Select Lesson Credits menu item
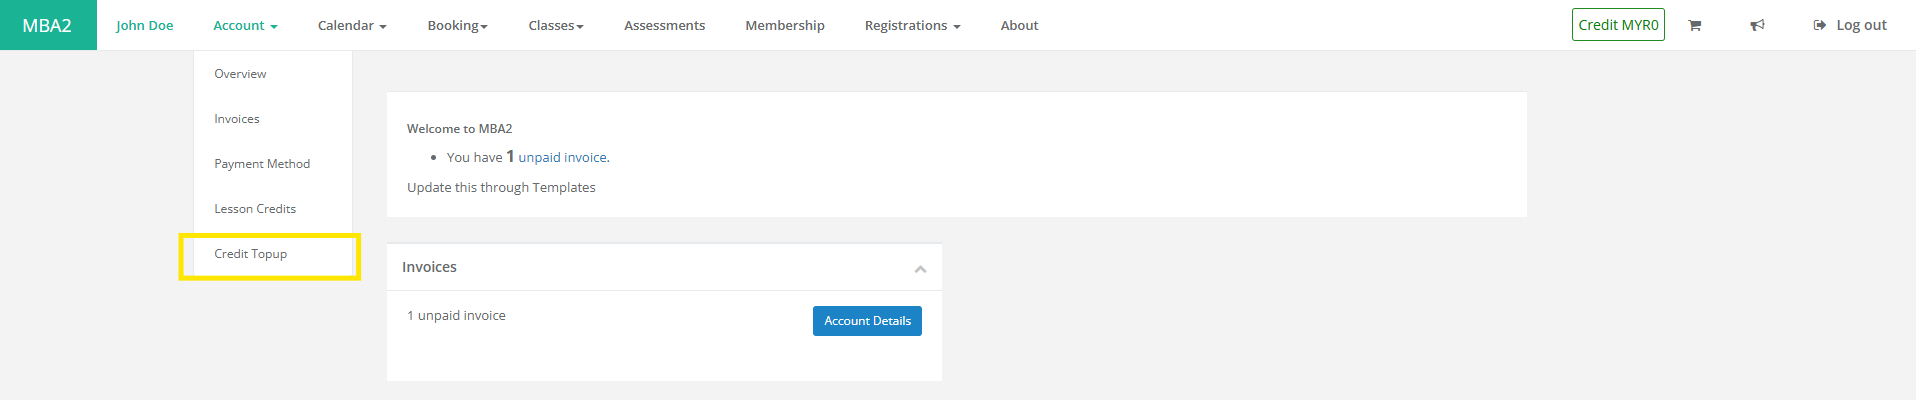 coord(255,209)
